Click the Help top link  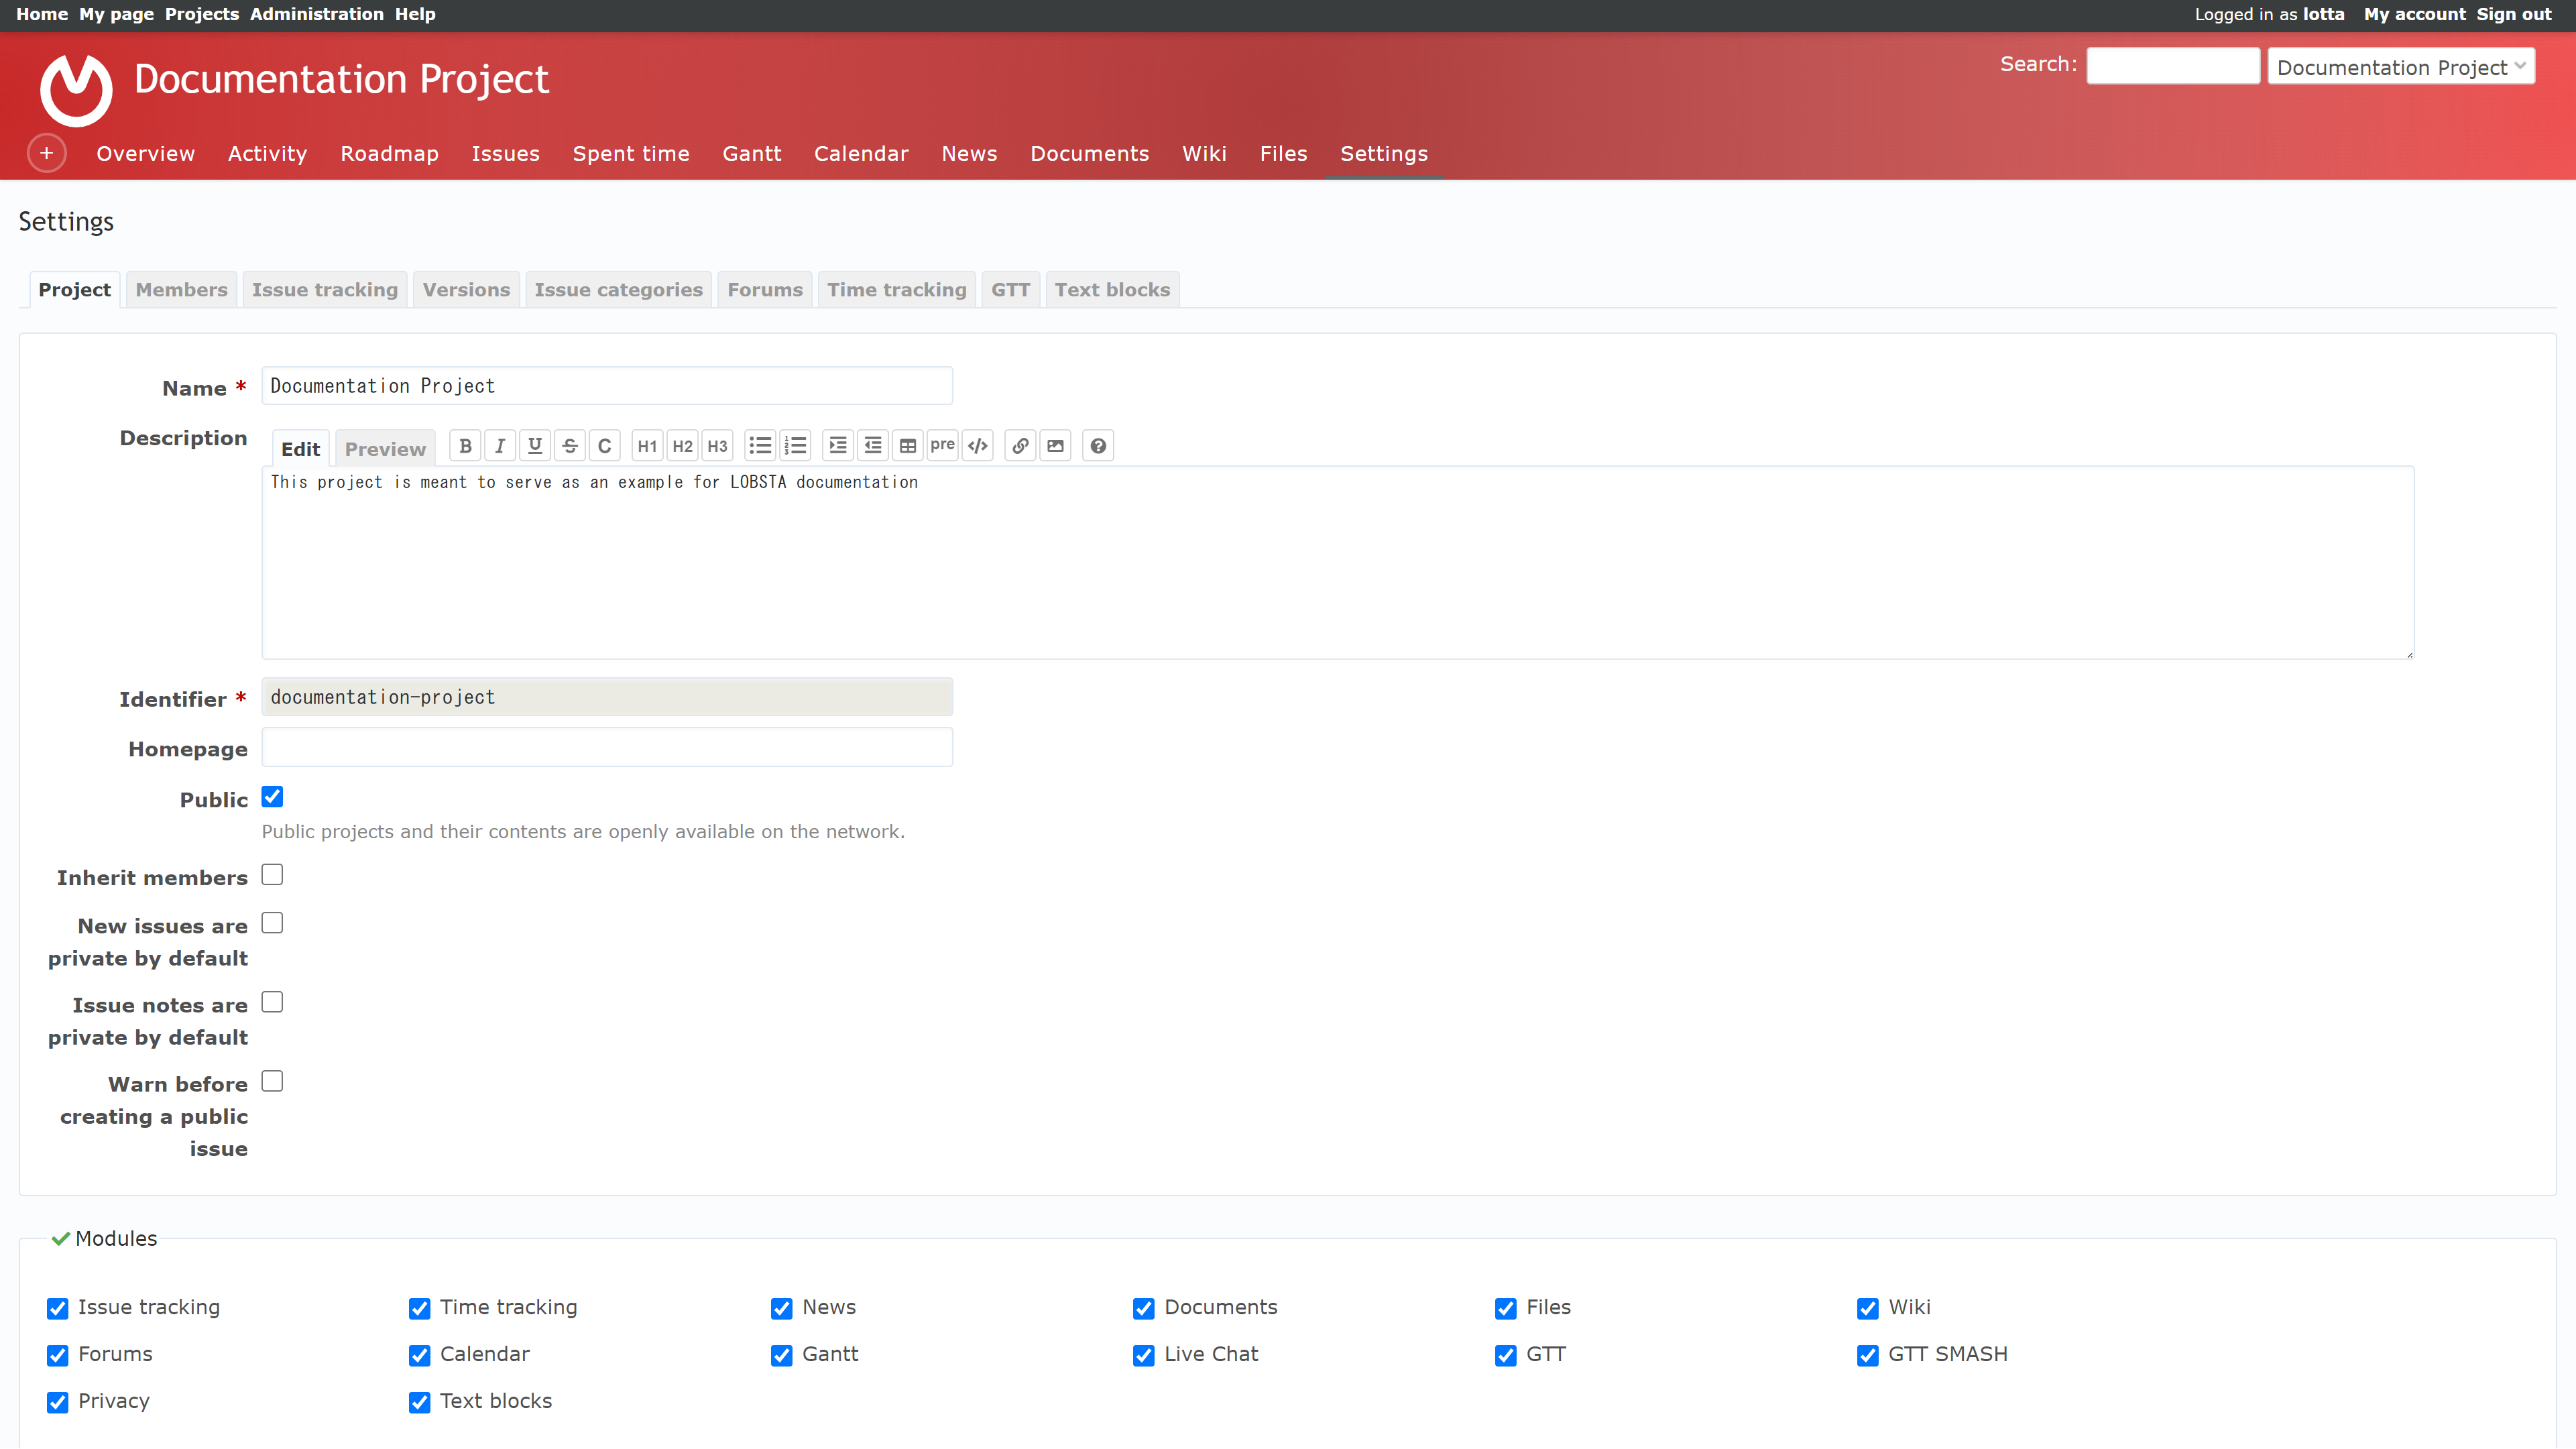(415, 14)
